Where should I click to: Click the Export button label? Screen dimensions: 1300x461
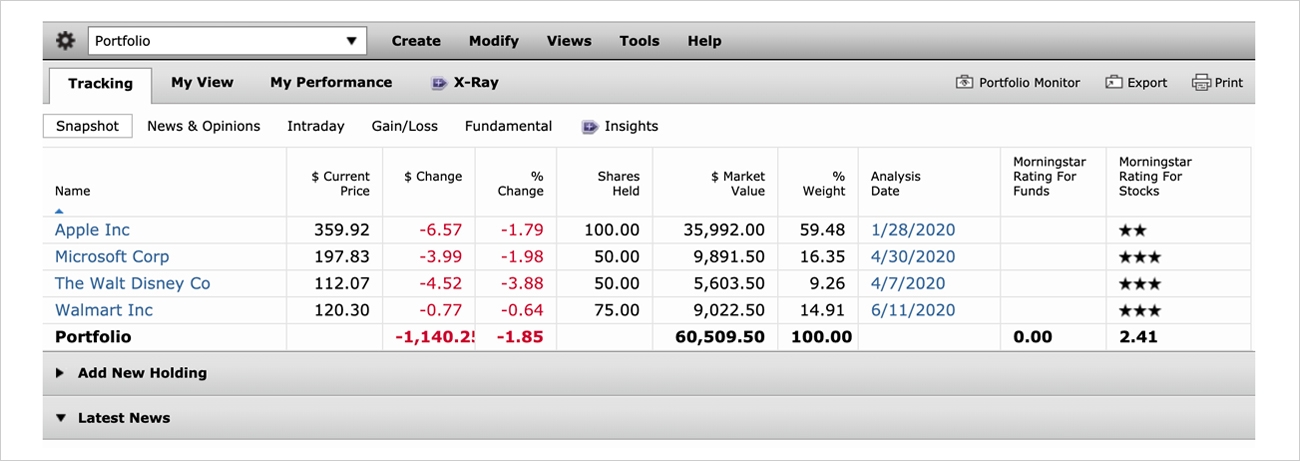[1147, 83]
